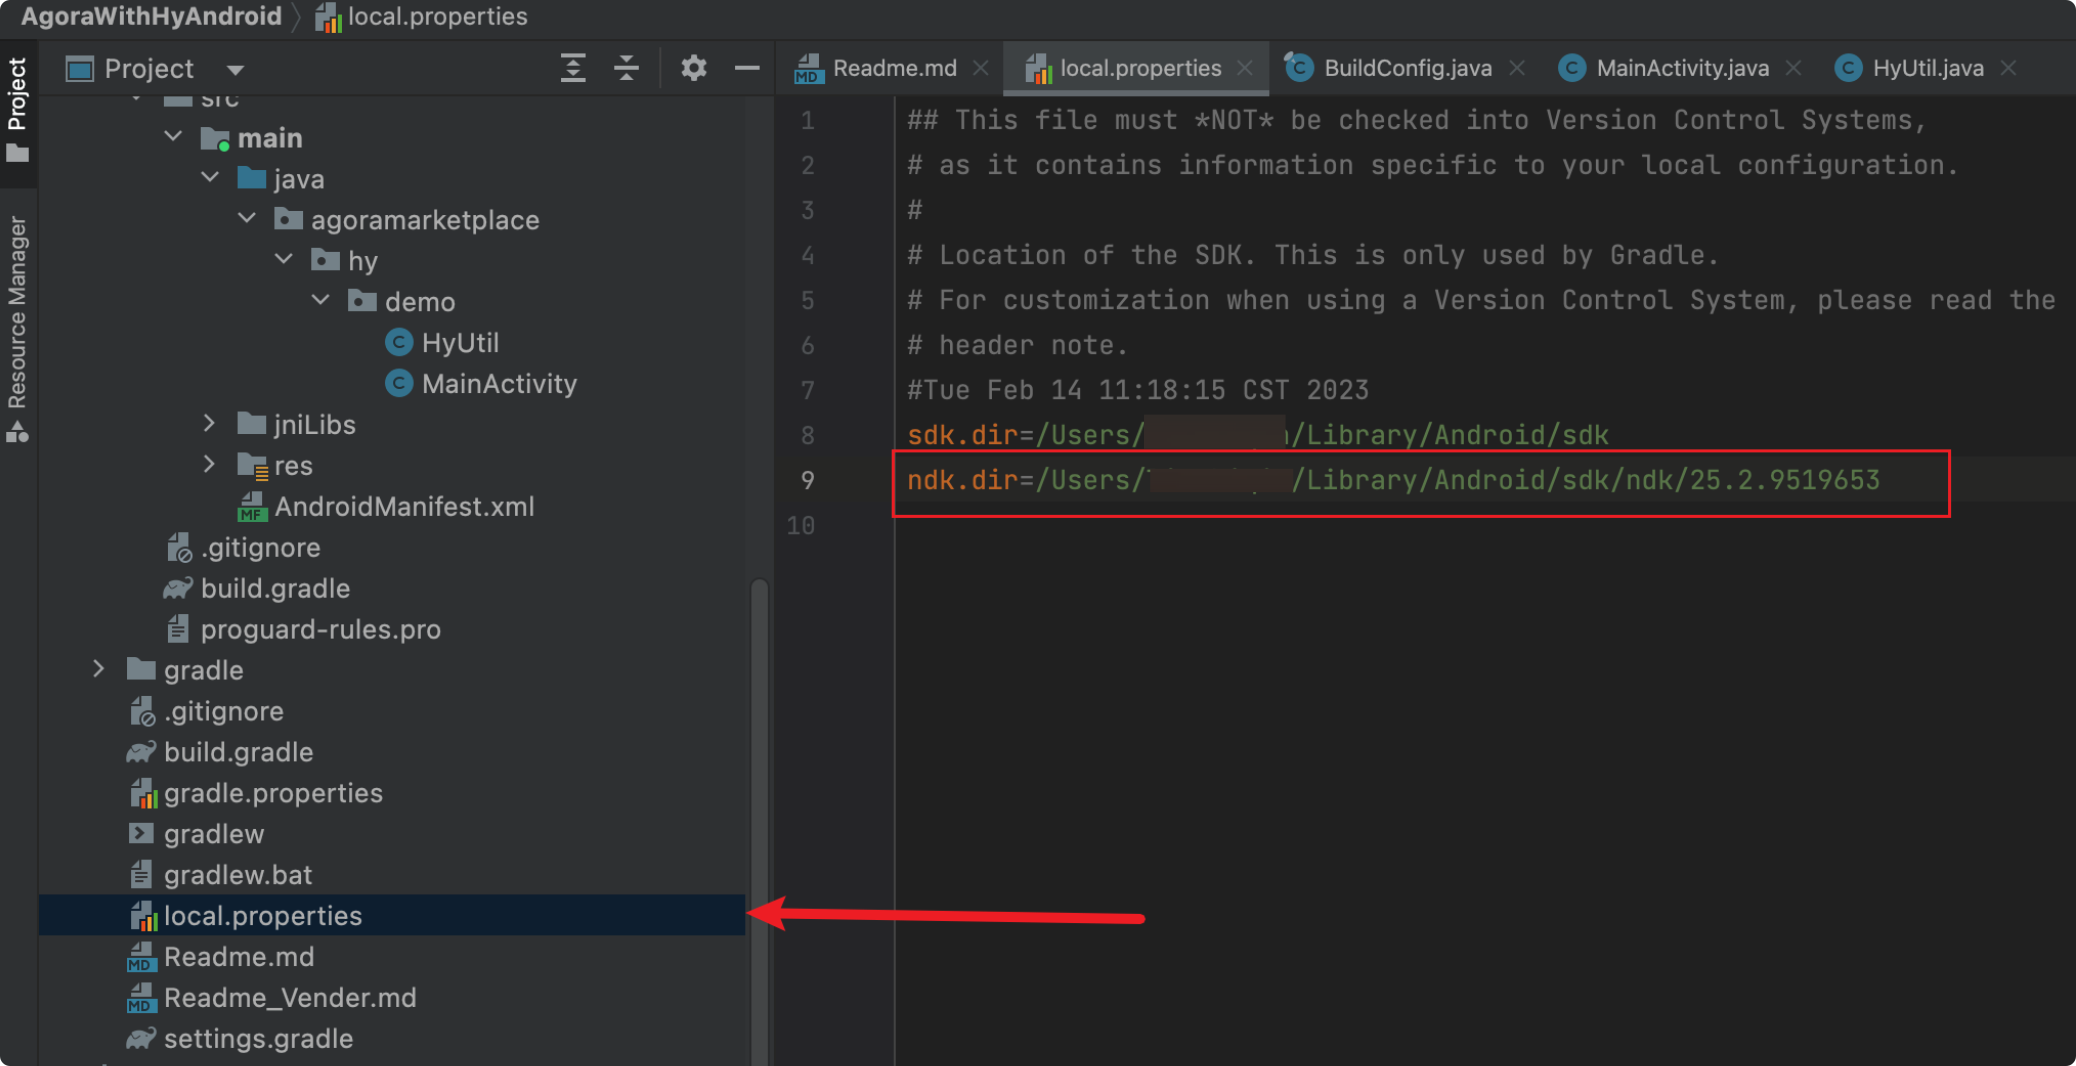This screenshot has width=2076, height=1066.
Task: Select the jniLibs folder
Action: [315, 425]
